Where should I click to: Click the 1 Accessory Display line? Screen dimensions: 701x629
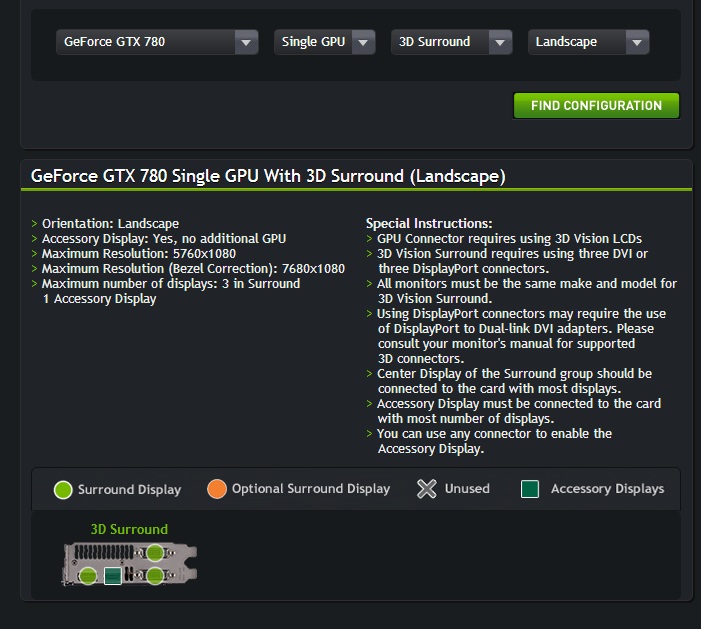click(99, 299)
